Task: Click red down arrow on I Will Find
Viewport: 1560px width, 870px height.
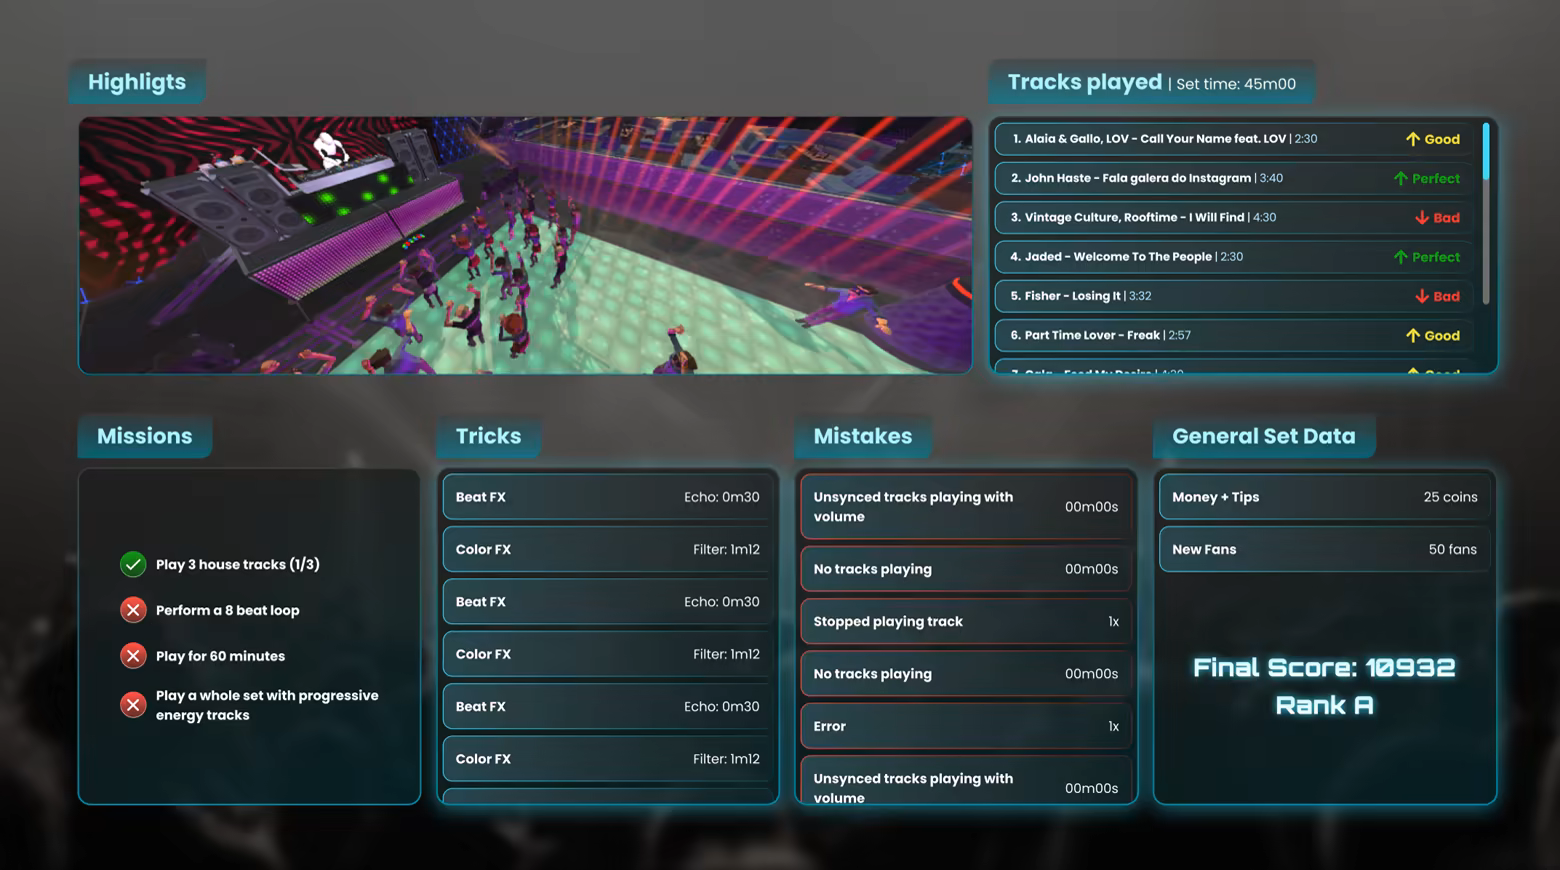Action: [1421, 218]
